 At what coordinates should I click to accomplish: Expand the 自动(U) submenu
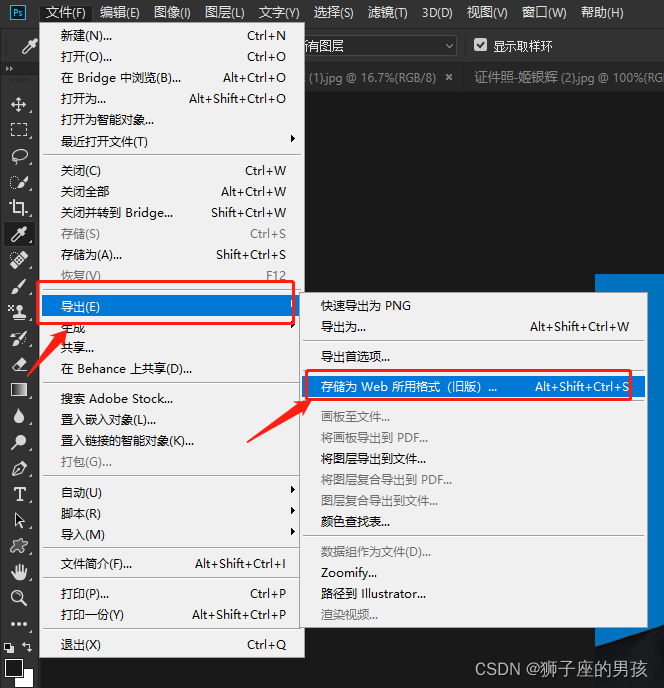[x=172, y=492]
